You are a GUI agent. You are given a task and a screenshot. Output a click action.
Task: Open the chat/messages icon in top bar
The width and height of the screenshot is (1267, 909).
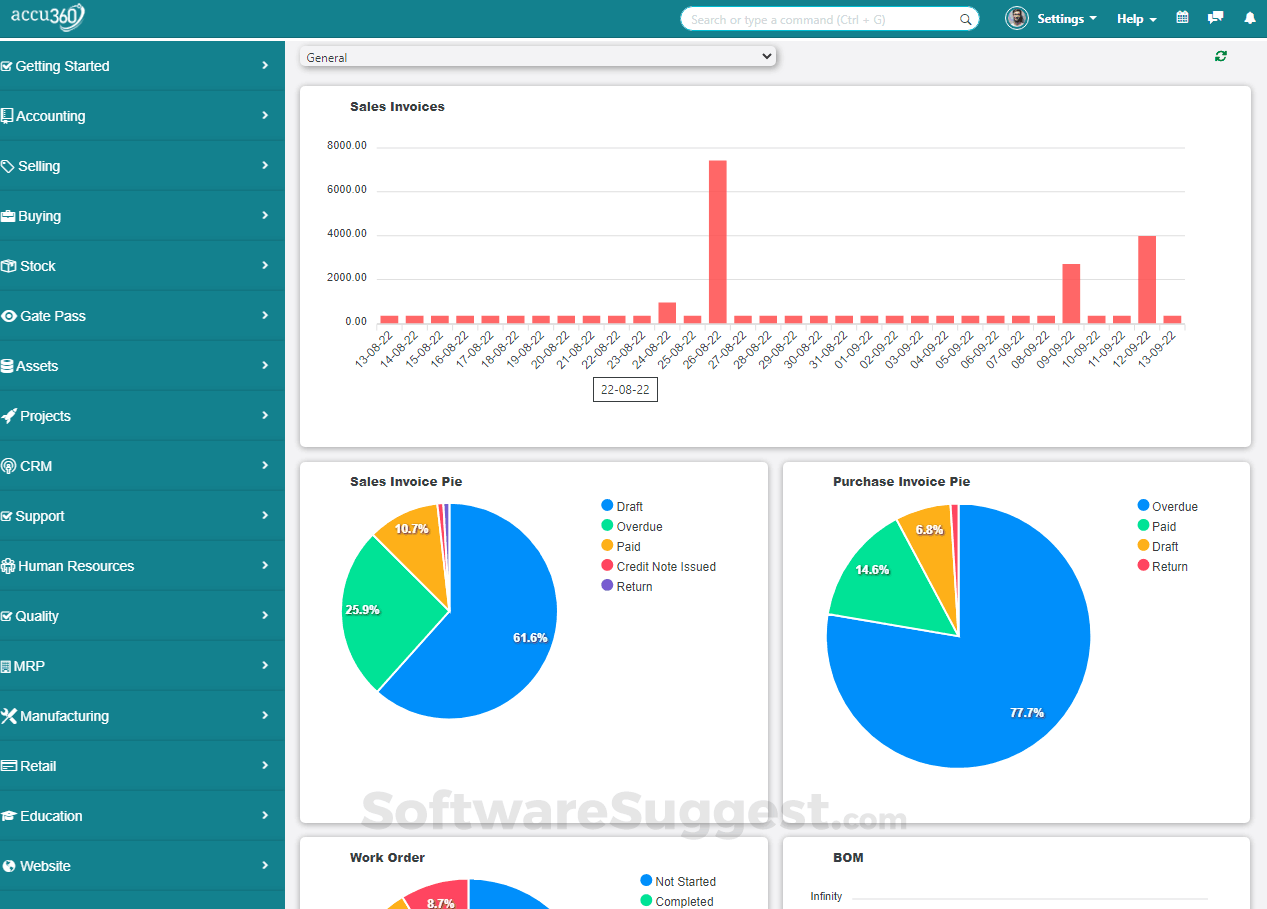coord(1214,17)
